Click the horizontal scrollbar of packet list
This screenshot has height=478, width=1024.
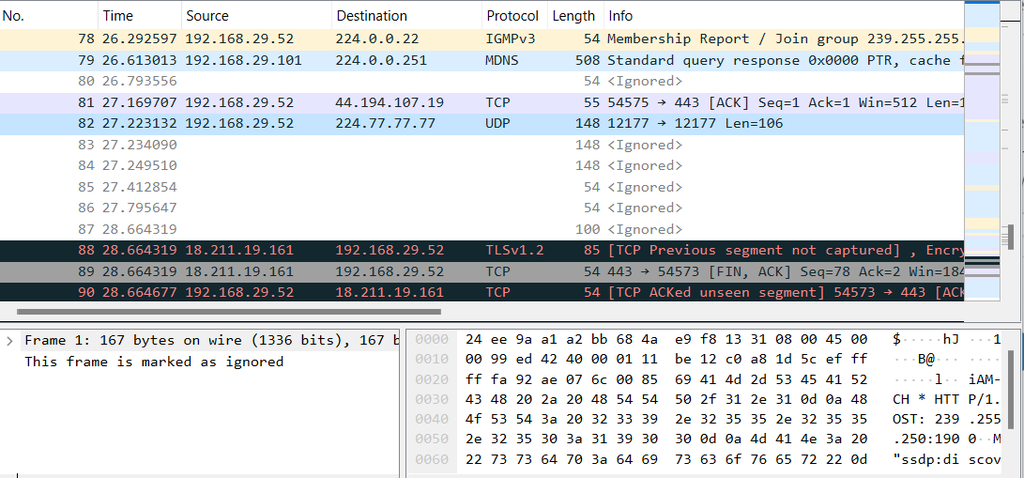click(229, 311)
